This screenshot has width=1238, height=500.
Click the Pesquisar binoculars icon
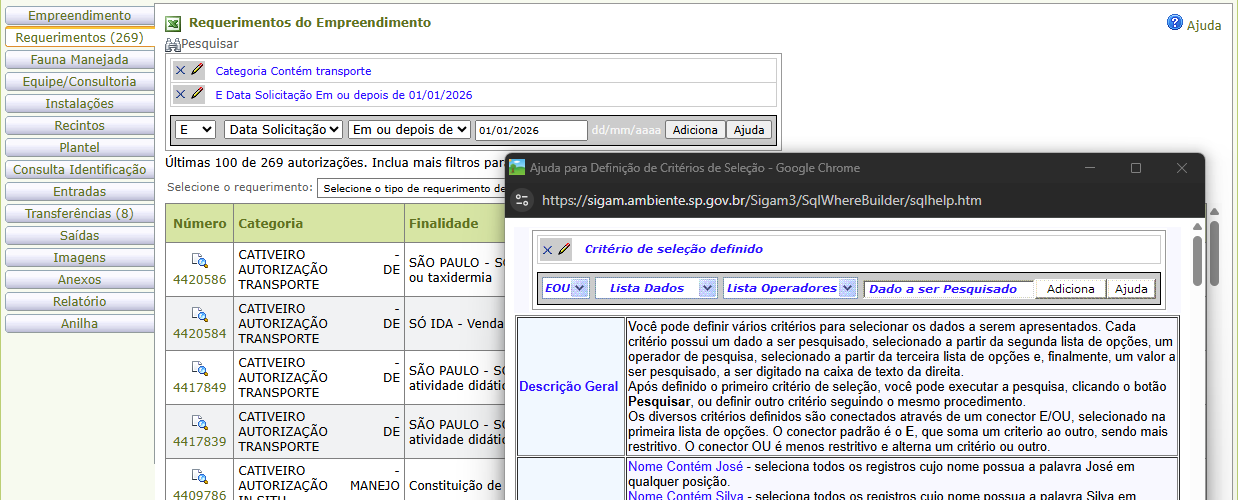click(x=172, y=45)
